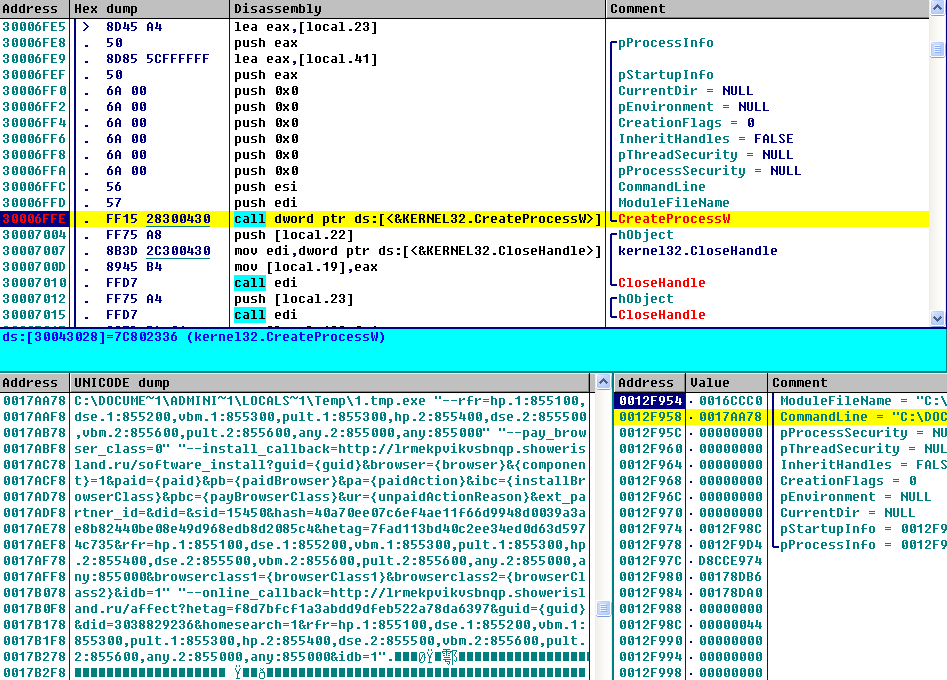Click disassembly pane scrollbar down arrow
The image size is (947, 680).
[937, 318]
